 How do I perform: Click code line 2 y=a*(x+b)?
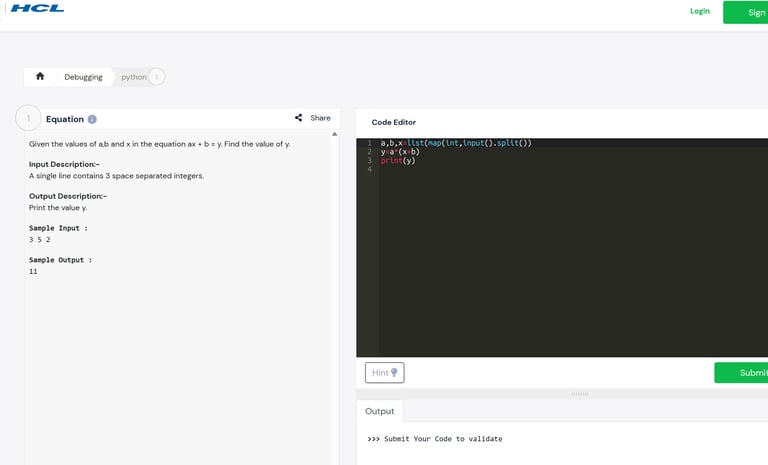pyautogui.click(x=400, y=151)
